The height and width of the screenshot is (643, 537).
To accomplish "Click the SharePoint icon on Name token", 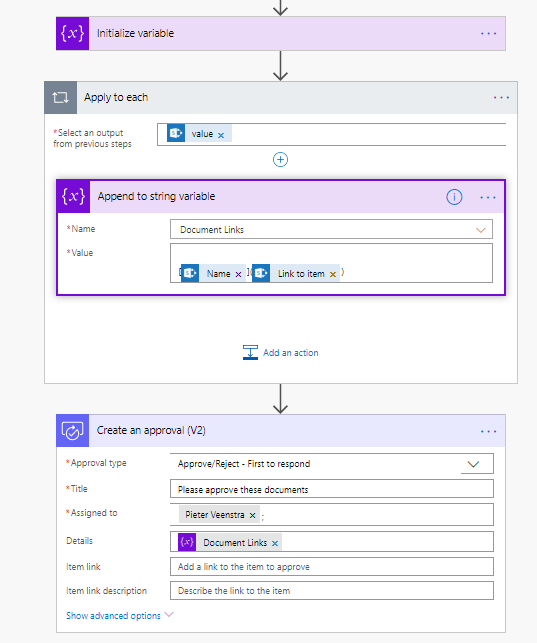I will 190,273.
